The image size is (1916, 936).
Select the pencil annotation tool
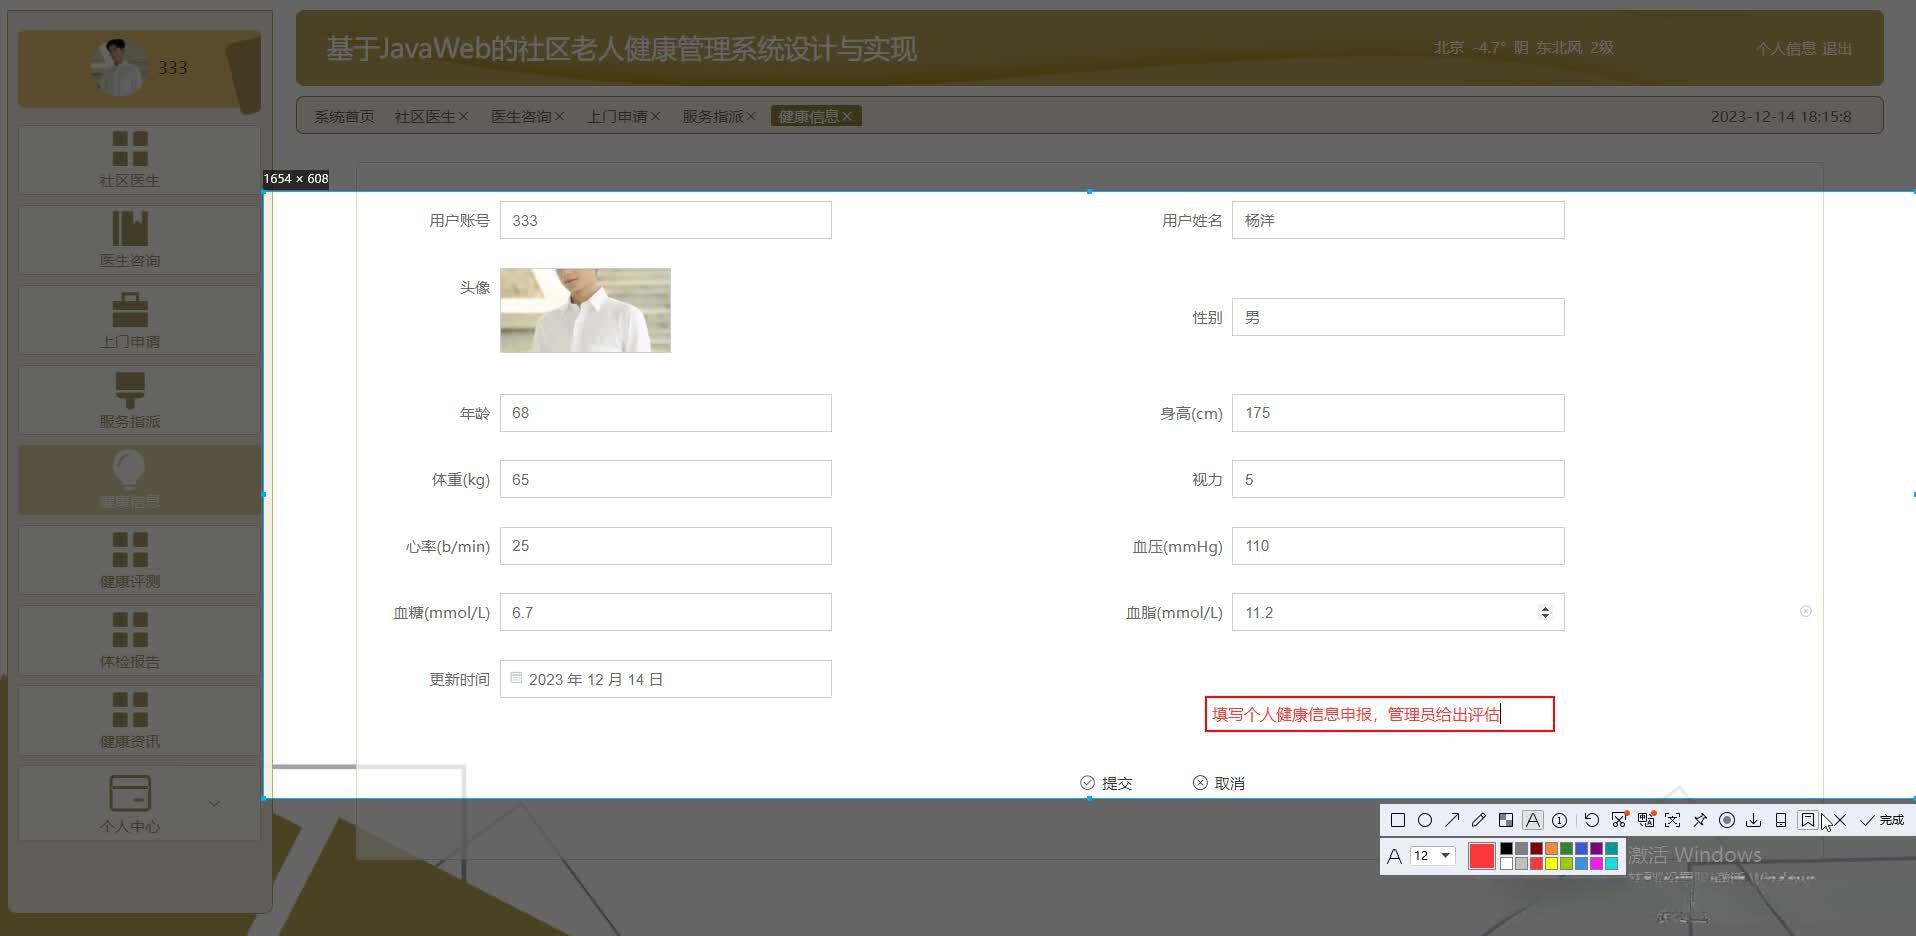(x=1478, y=821)
